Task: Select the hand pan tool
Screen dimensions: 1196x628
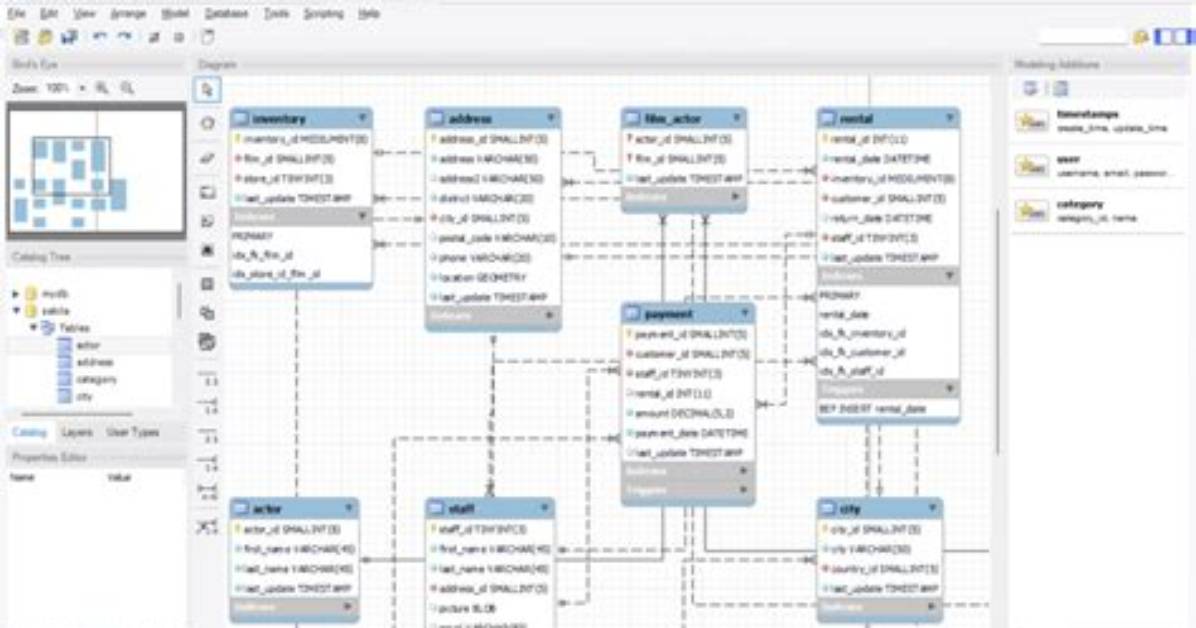Action: pyautogui.click(x=207, y=123)
